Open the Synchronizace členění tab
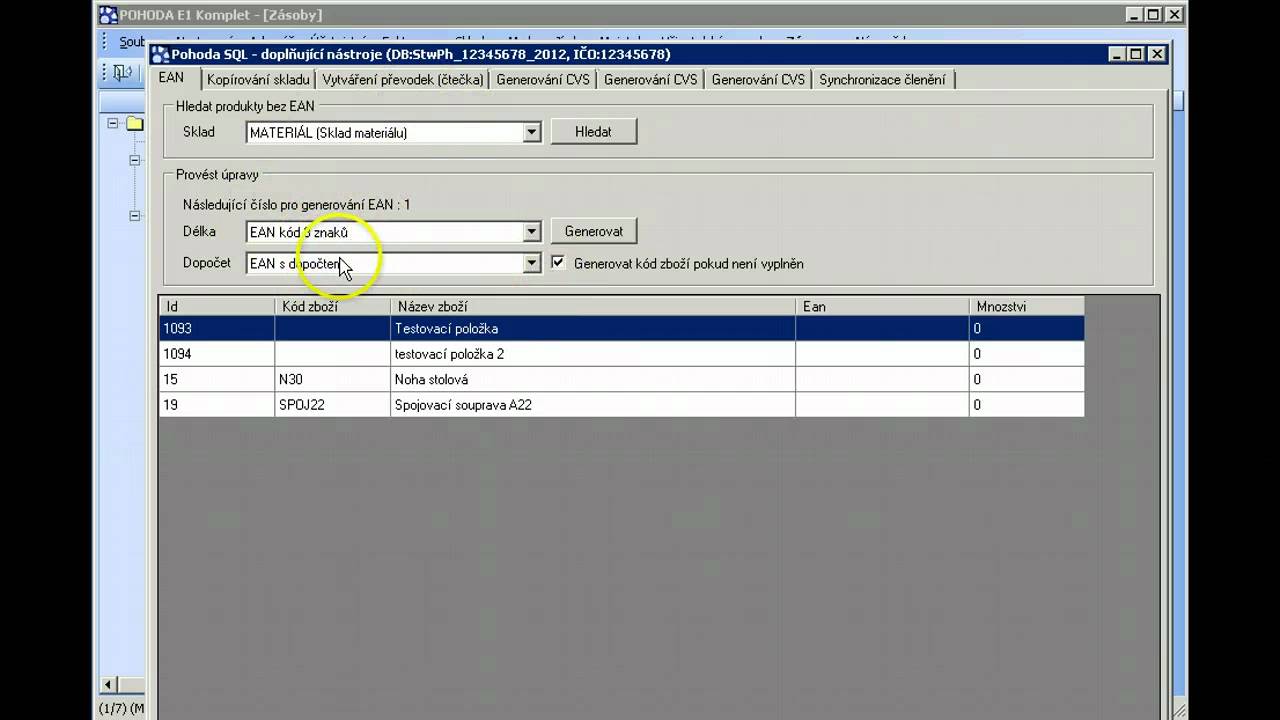 882,80
